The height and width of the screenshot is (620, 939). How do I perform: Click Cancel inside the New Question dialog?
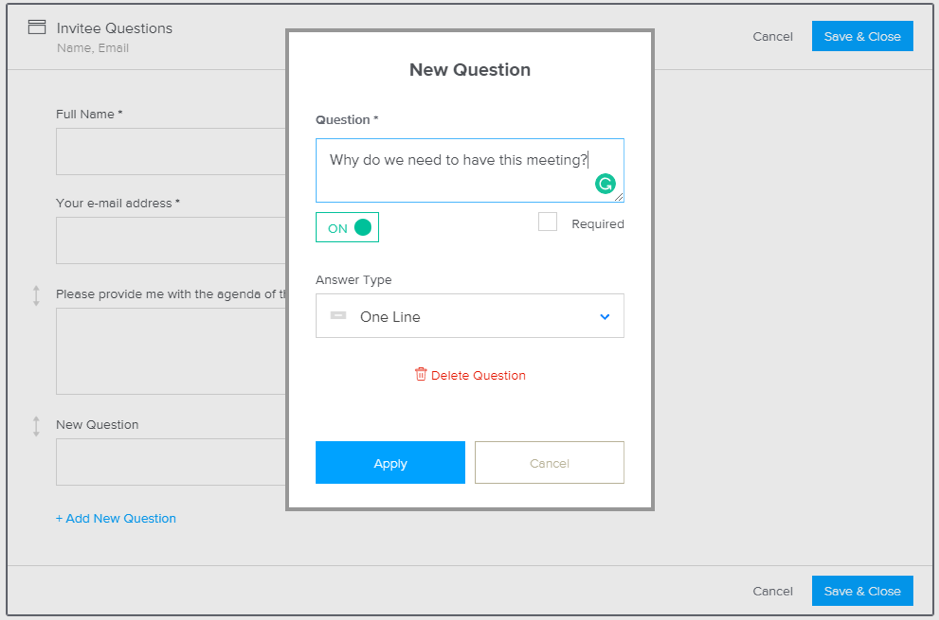pyautogui.click(x=549, y=462)
